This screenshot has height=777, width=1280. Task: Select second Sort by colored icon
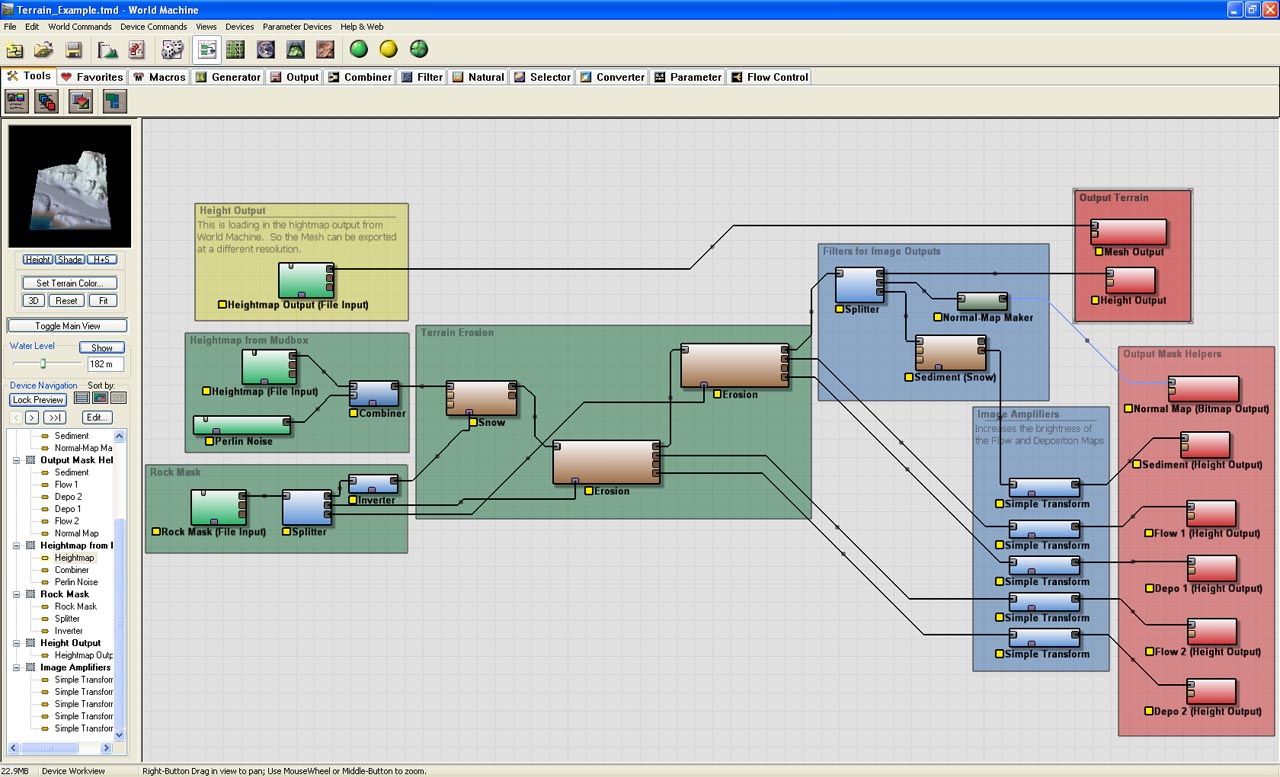click(x=100, y=398)
